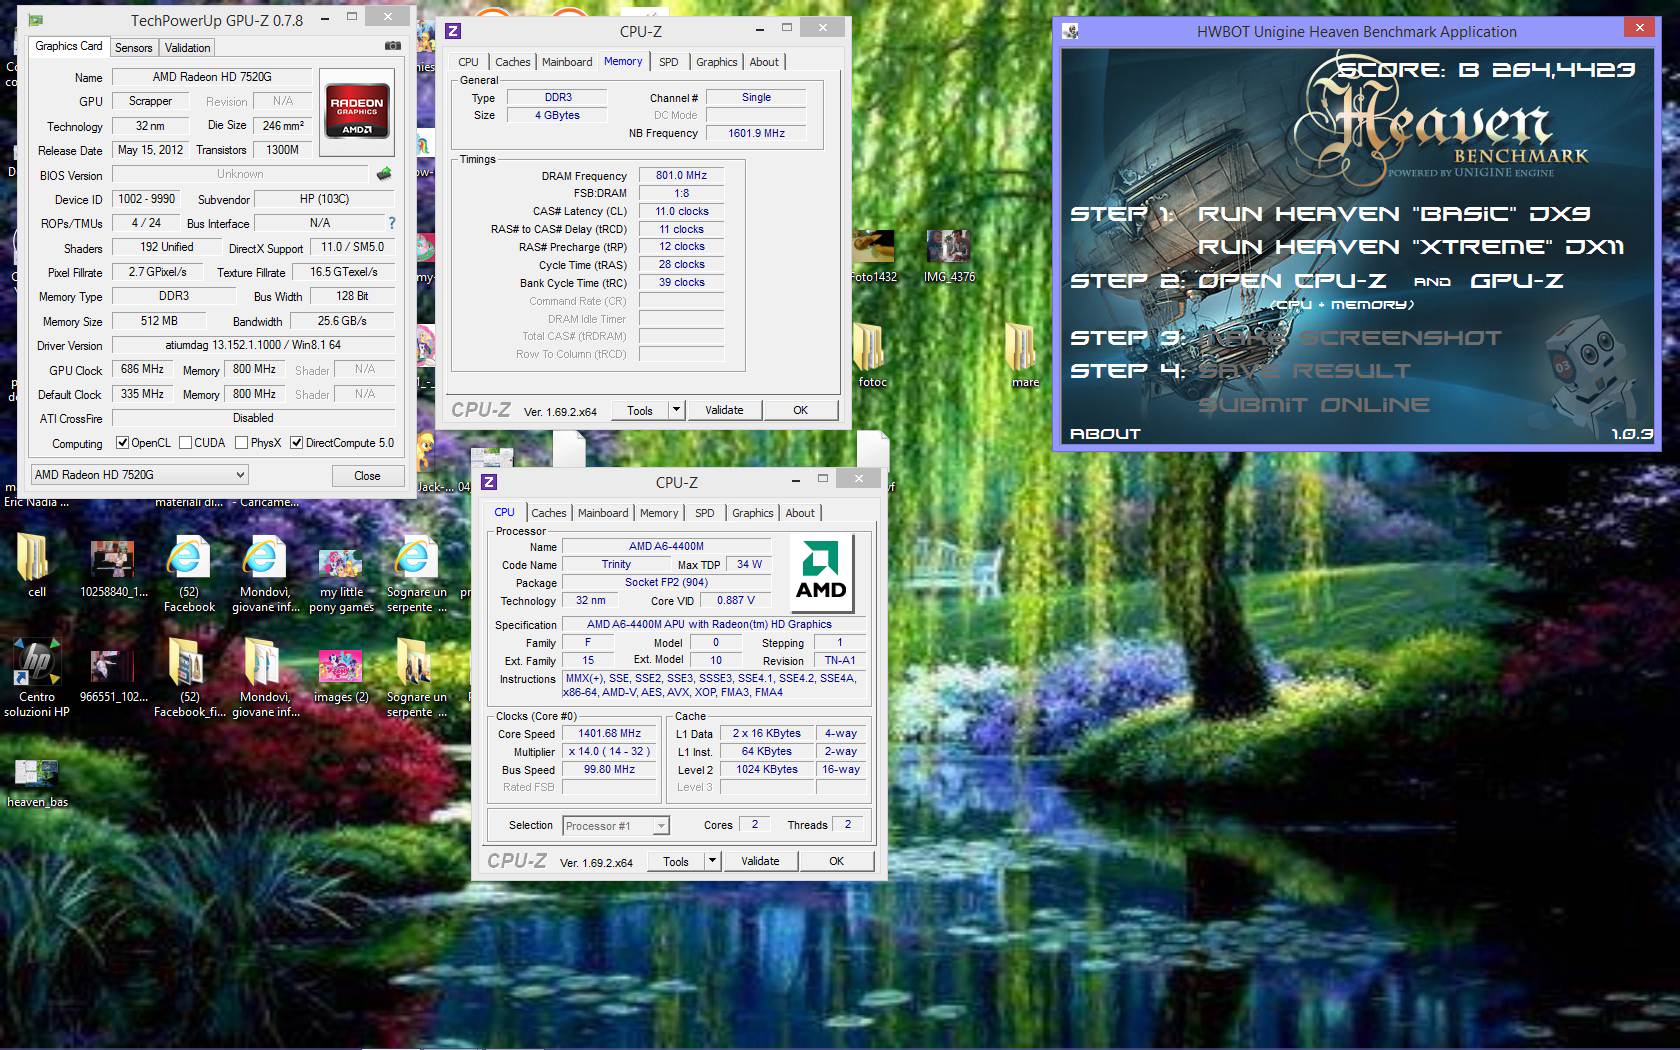The image size is (1680, 1050).
Task: Click RUN HEAVEN "XTREME" DX11
Action: click(x=1411, y=247)
